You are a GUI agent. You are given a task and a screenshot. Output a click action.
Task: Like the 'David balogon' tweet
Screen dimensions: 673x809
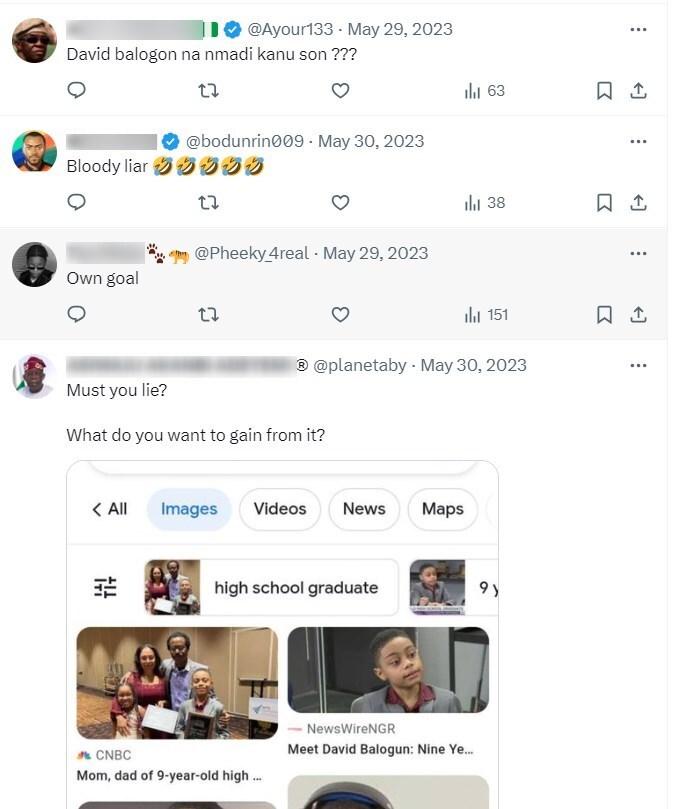(x=340, y=91)
